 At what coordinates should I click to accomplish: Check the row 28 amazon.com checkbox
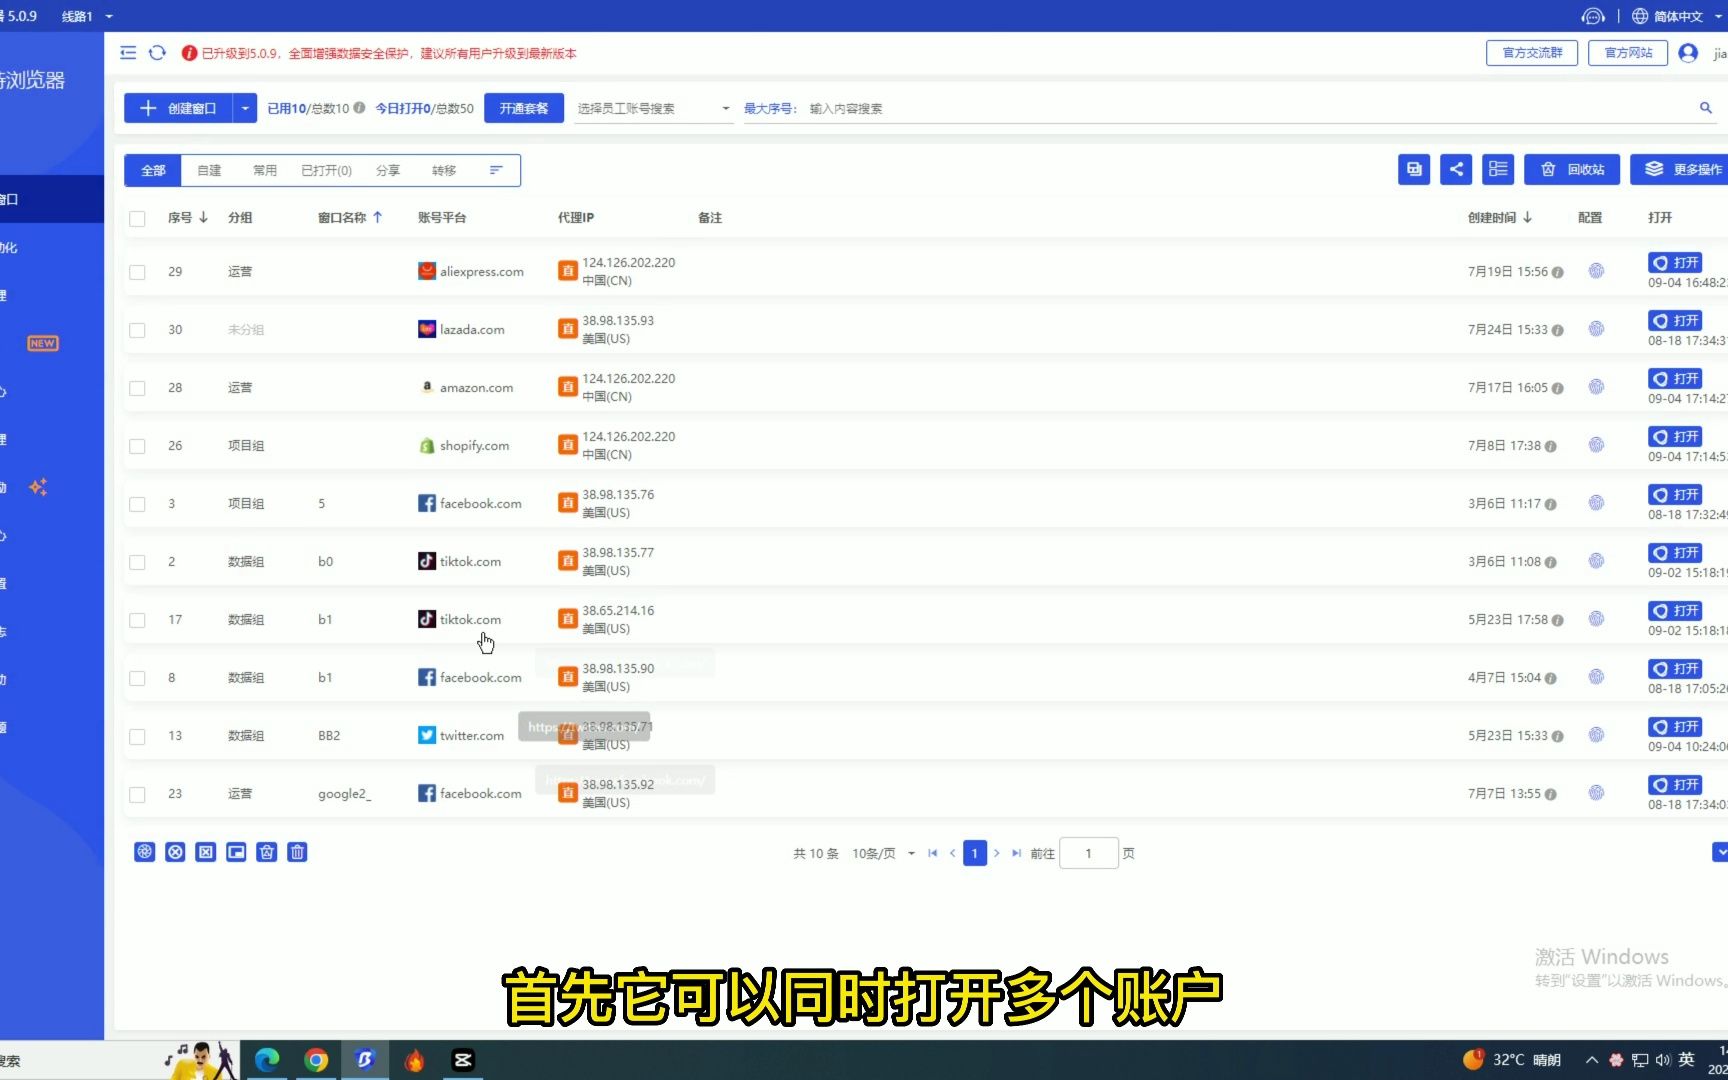[137, 388]
